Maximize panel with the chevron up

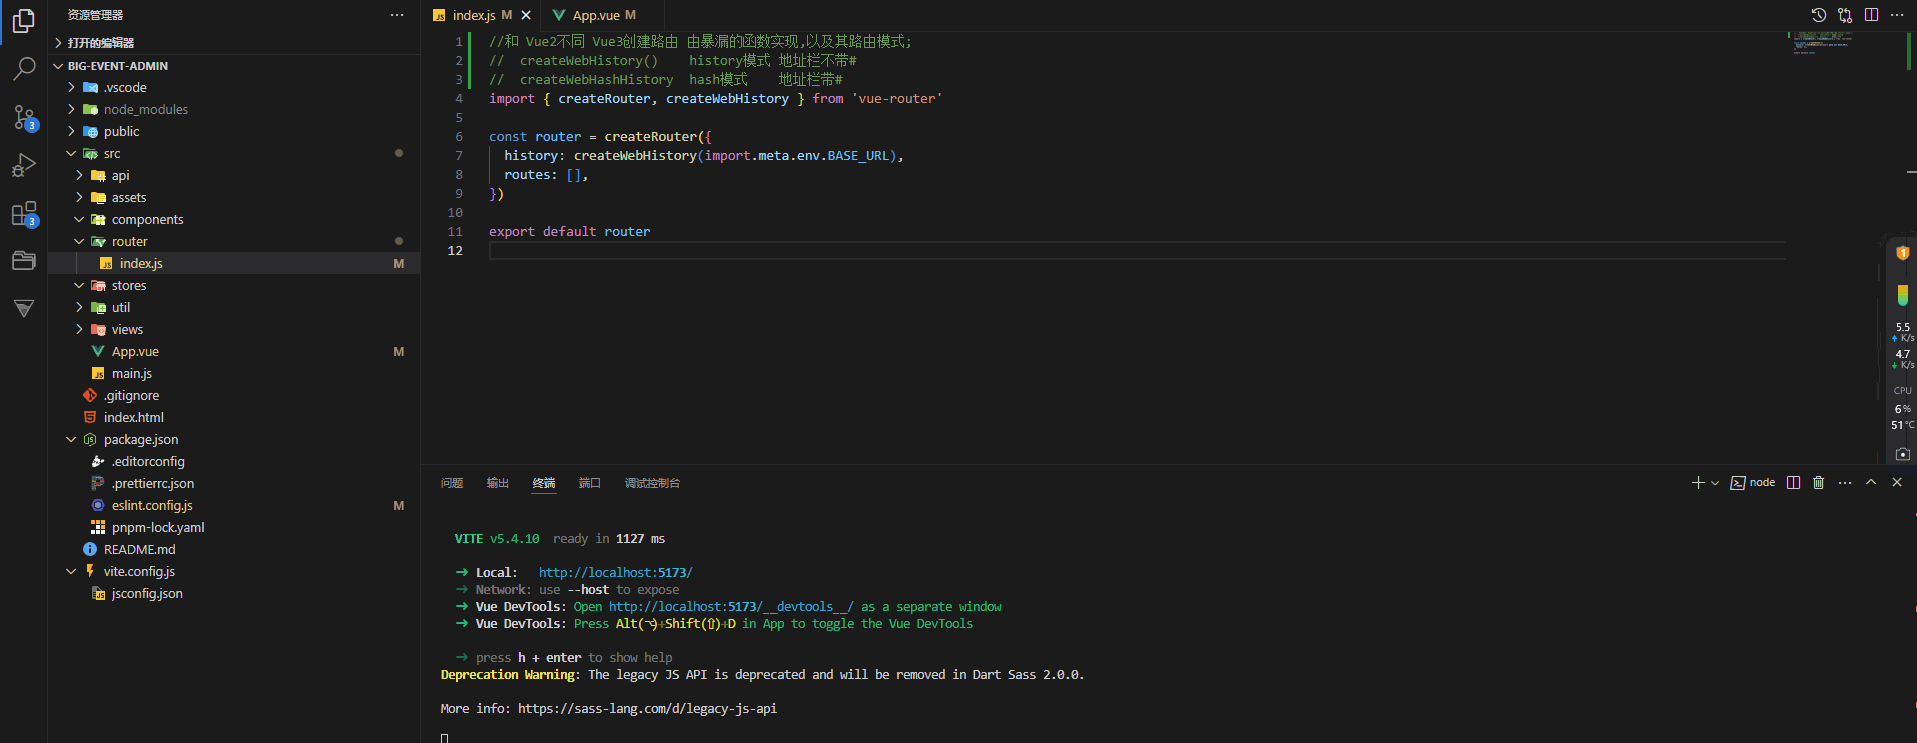click(1871, 483)
